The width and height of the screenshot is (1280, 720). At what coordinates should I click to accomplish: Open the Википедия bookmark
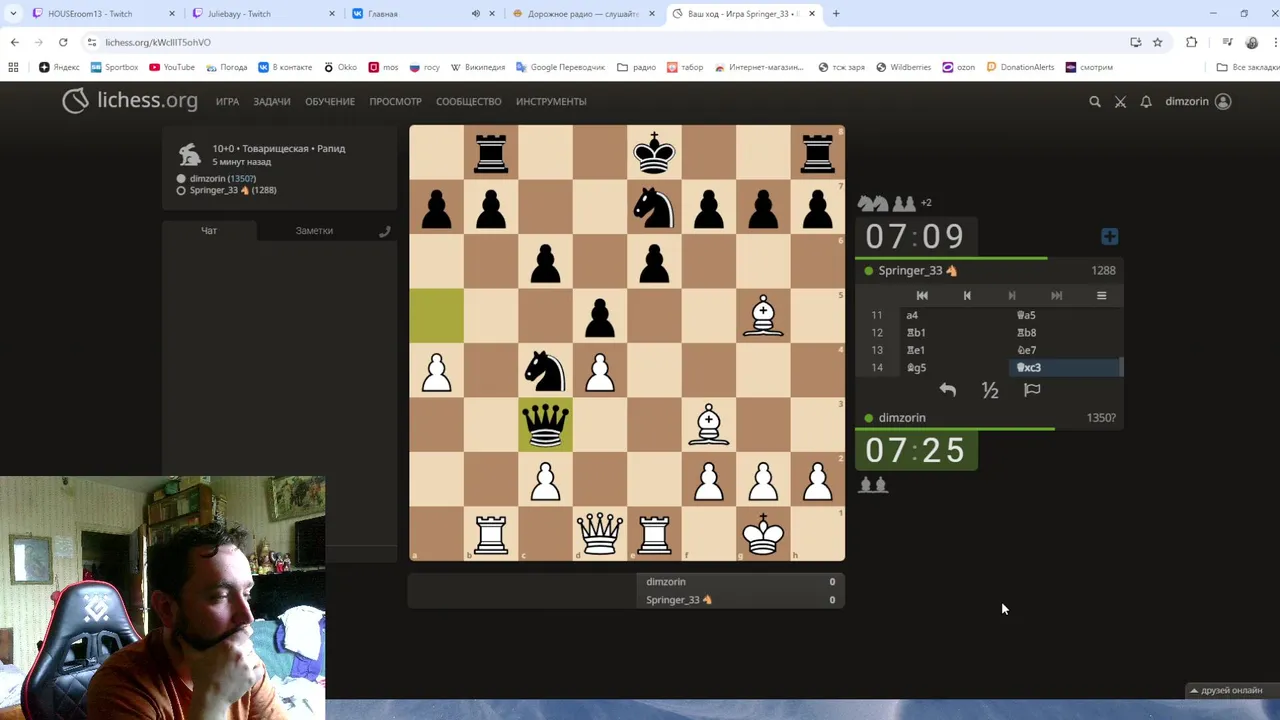478,67
